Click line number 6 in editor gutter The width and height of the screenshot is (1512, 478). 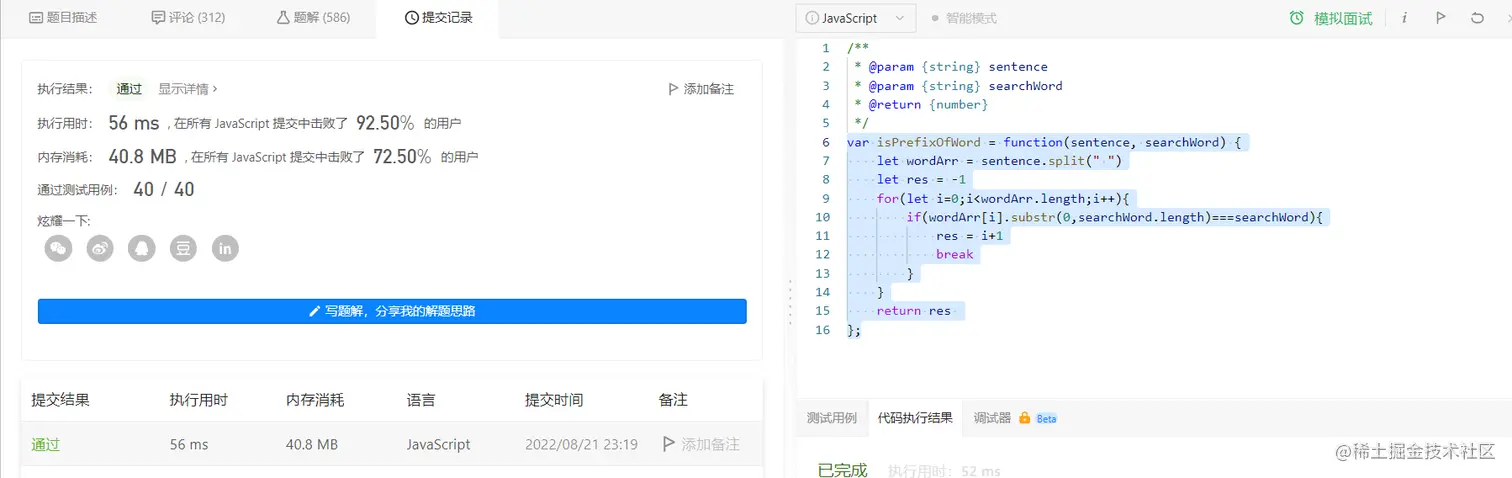[826, 142]
